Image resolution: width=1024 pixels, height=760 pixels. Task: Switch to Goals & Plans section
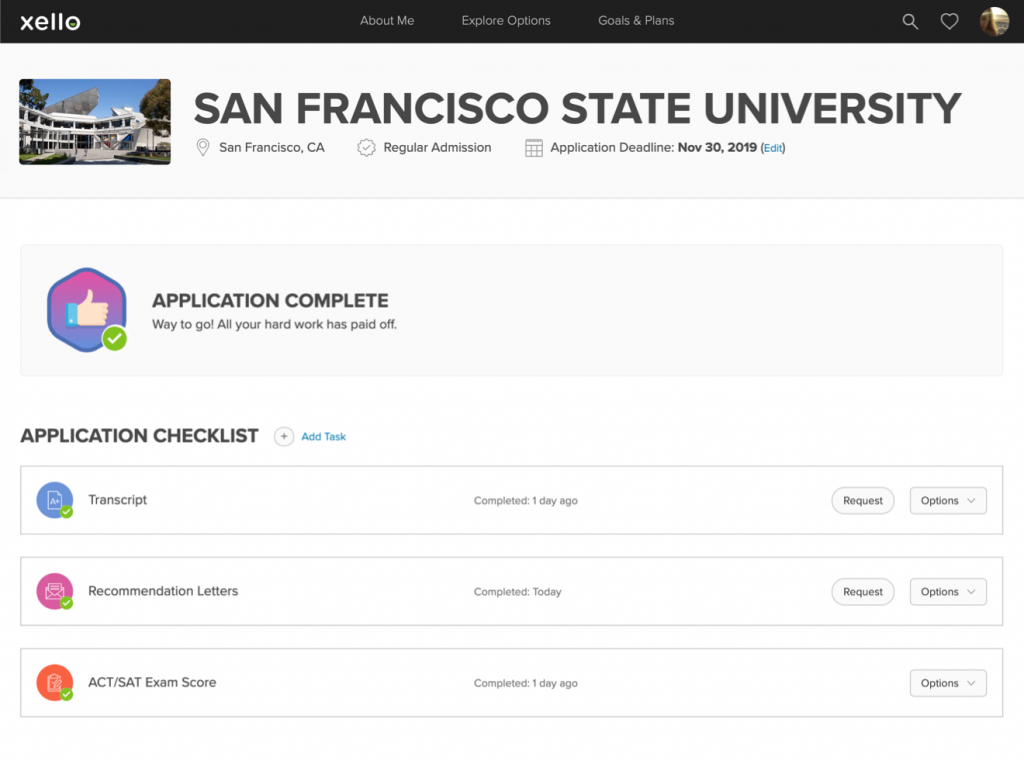click(x=636, y=20)
